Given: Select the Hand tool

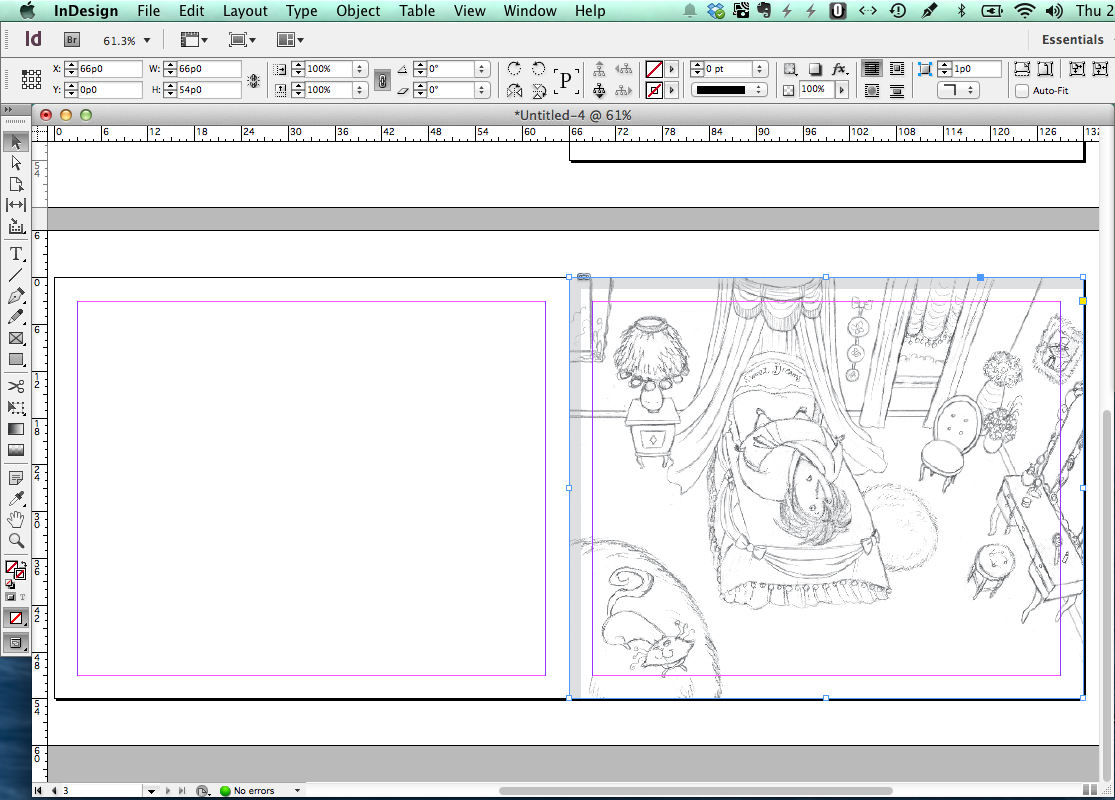Looking at the screenshot, I should tap(16, 520).
